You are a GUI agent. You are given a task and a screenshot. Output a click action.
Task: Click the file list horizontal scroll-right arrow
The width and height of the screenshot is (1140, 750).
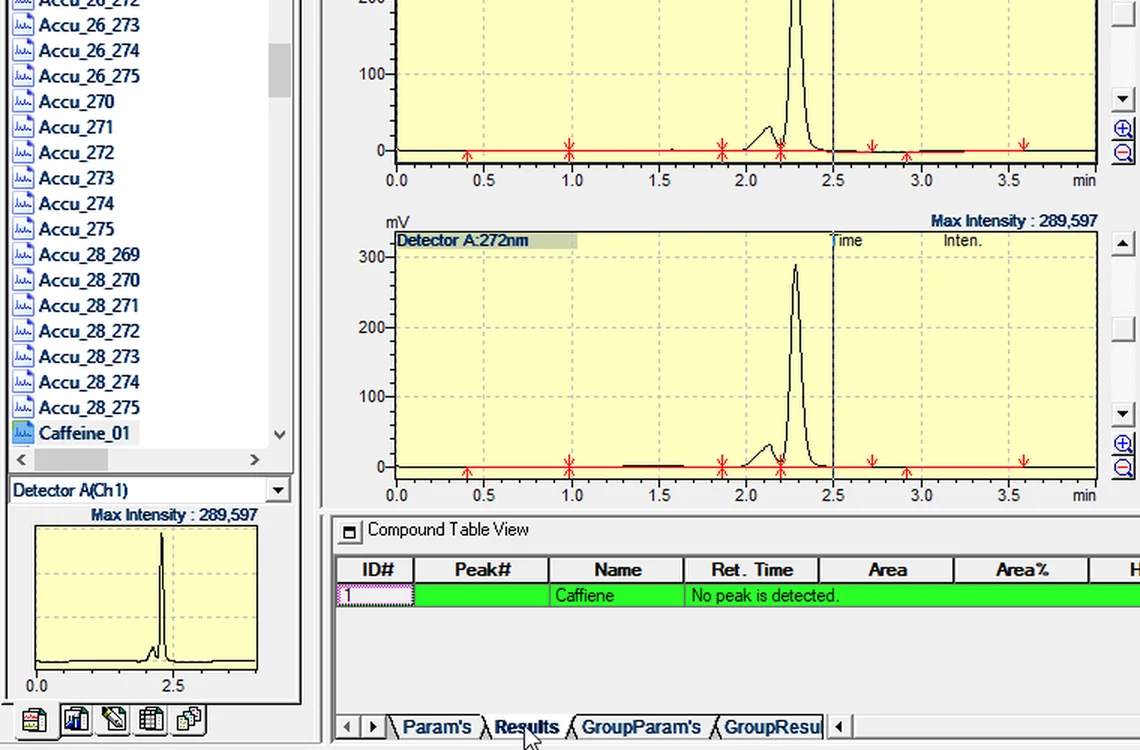click(254, 460)
